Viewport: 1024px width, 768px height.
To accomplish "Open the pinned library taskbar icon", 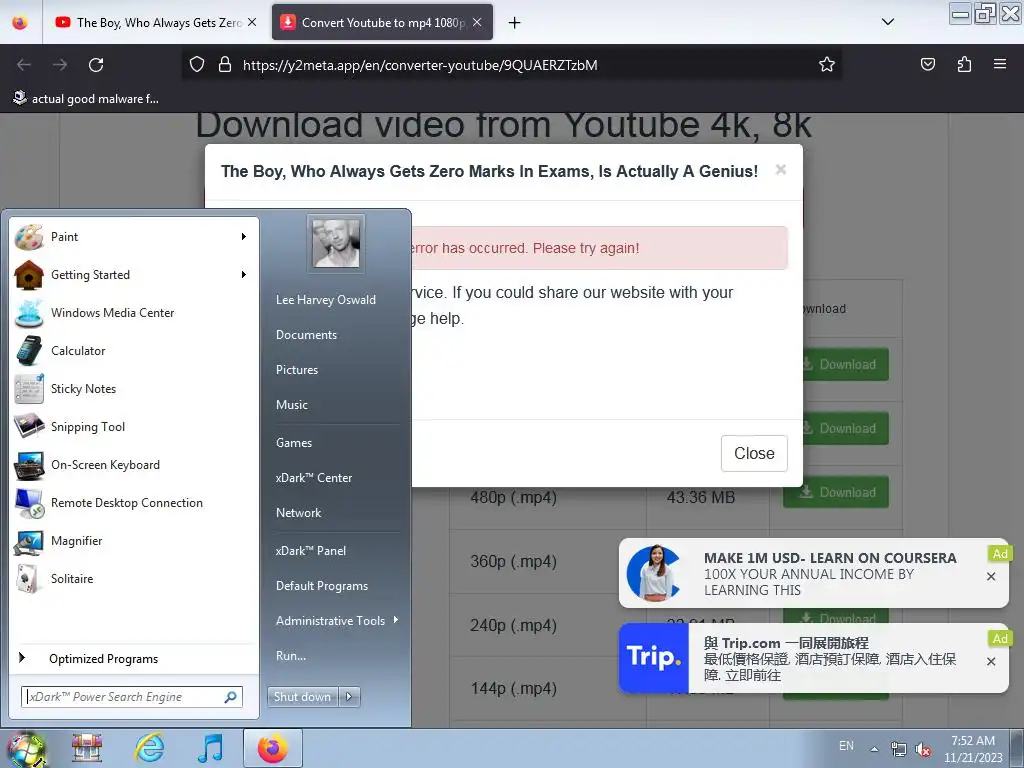I will coord(87,748).
